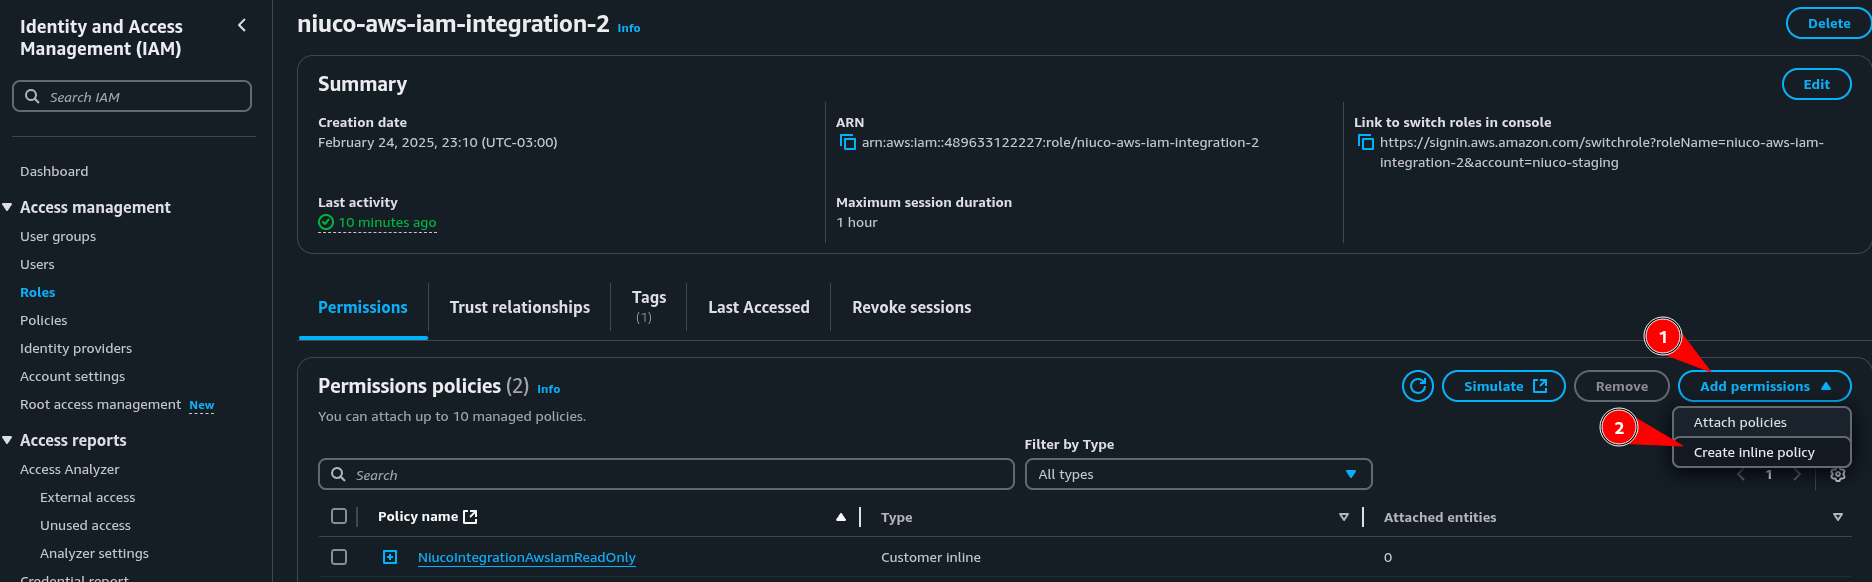Open Info link beside the role name

pos(629,28)
